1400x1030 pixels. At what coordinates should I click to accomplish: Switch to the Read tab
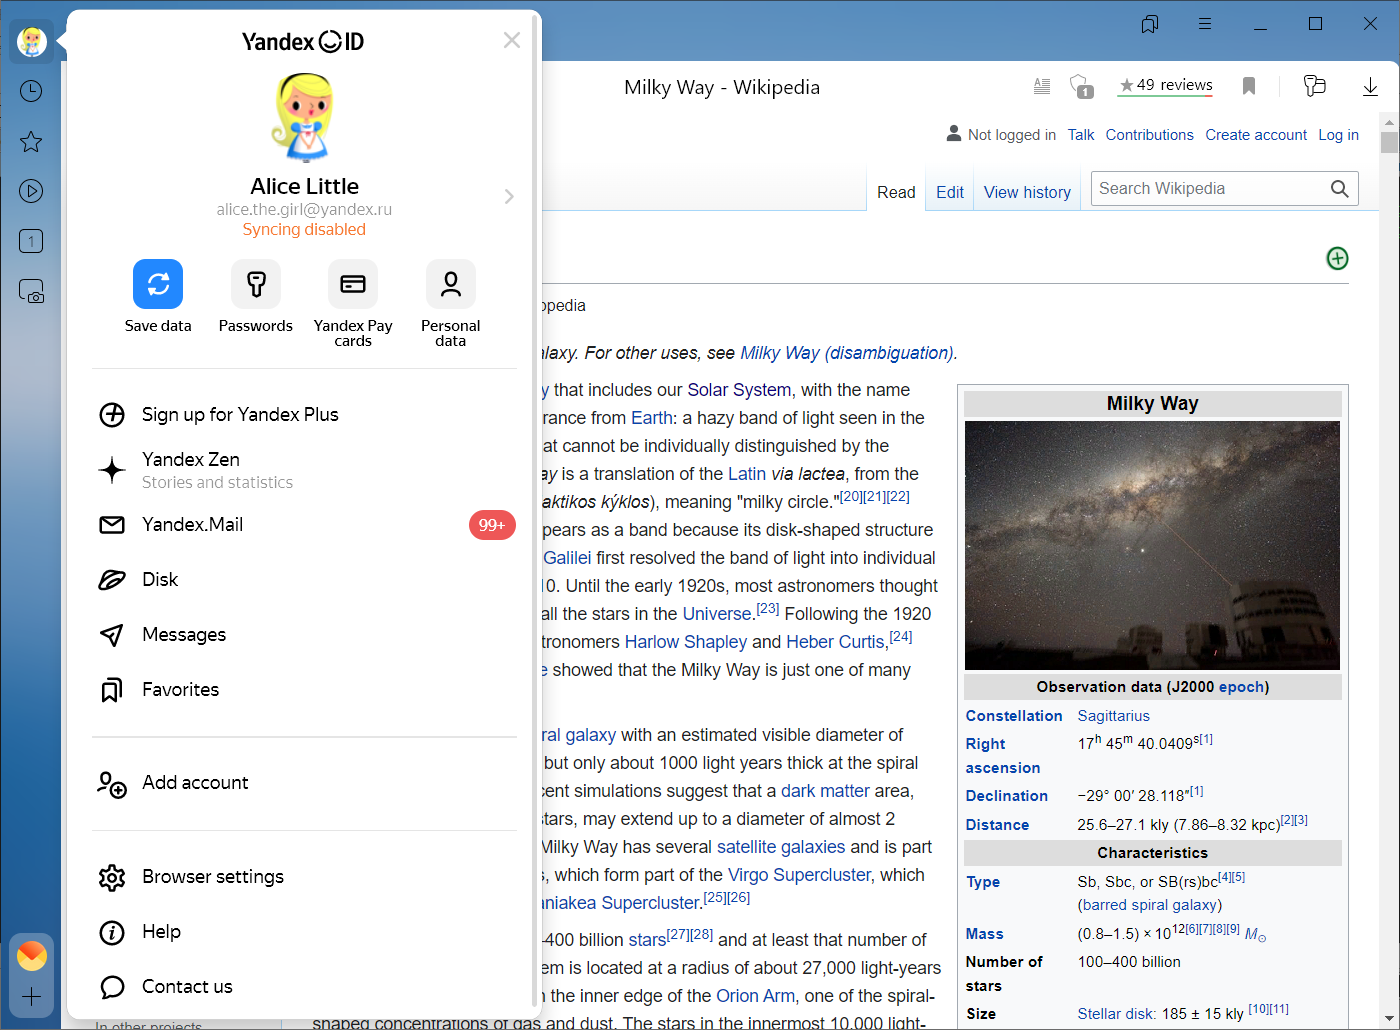click(896, 192)
